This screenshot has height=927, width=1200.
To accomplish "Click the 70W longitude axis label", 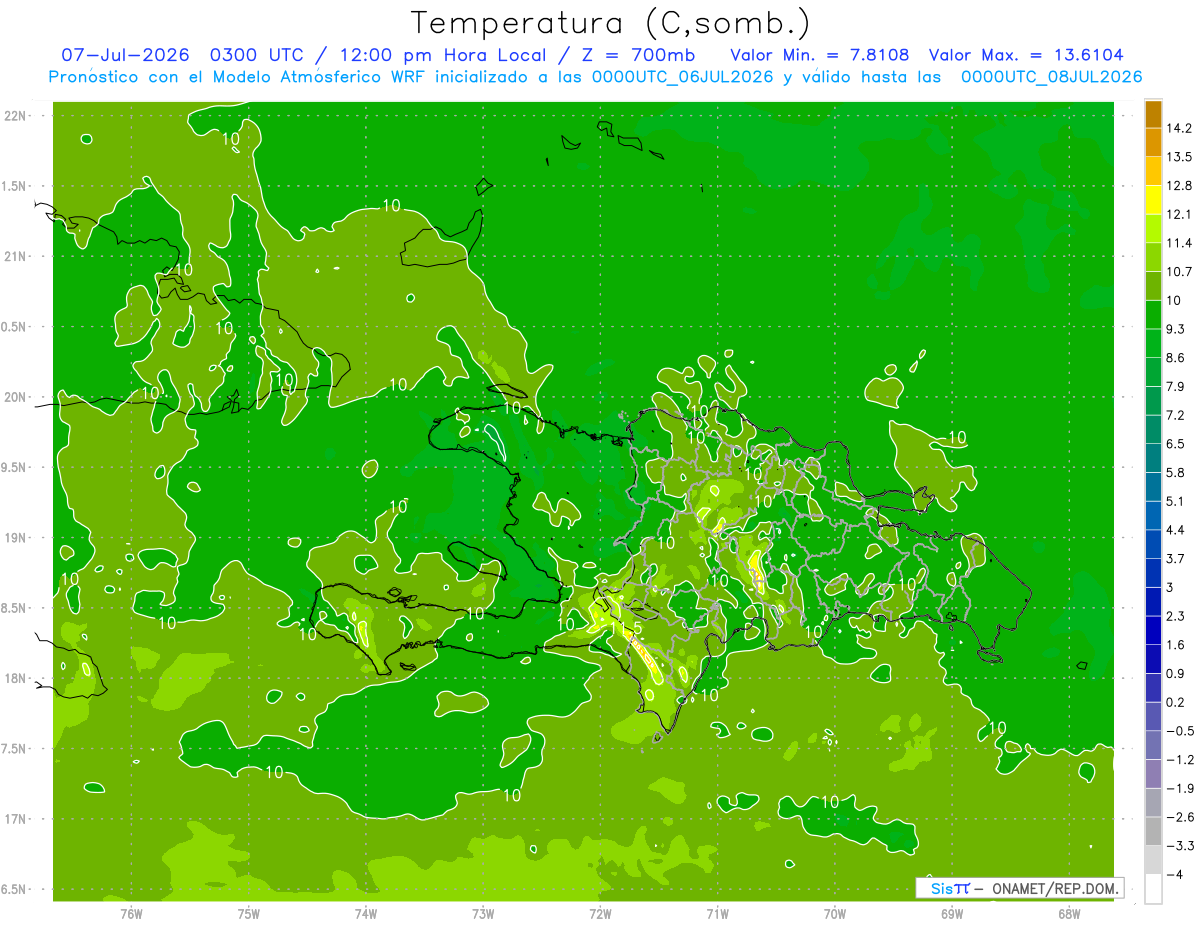I will pyautogui.click(x=835, y=914).
